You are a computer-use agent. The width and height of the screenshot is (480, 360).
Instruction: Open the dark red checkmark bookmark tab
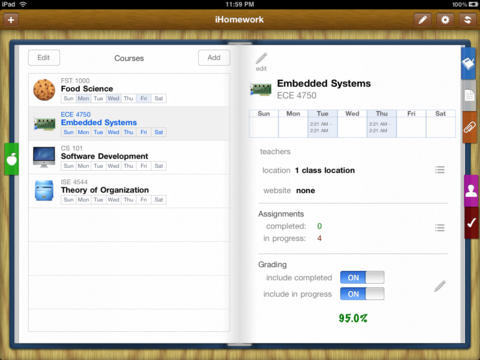471,223
